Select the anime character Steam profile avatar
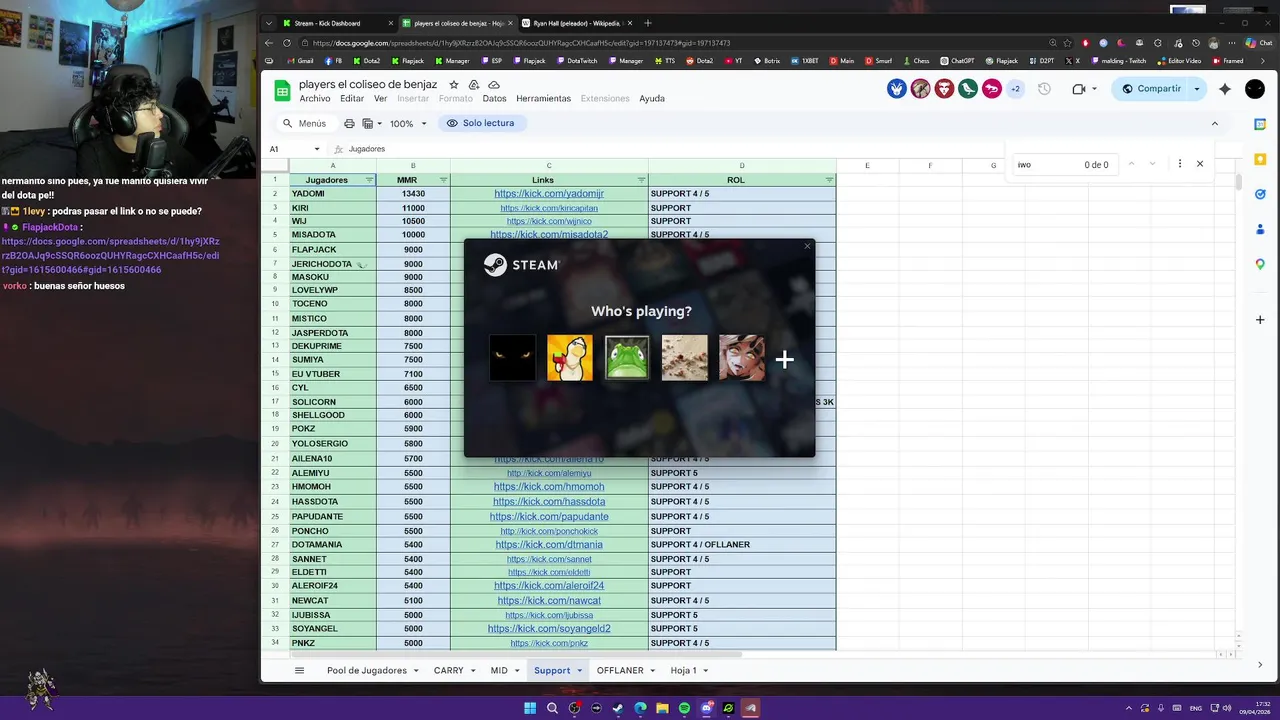Image resolution: width=1280 pixels, height=720 pixels. pos(742,358)
